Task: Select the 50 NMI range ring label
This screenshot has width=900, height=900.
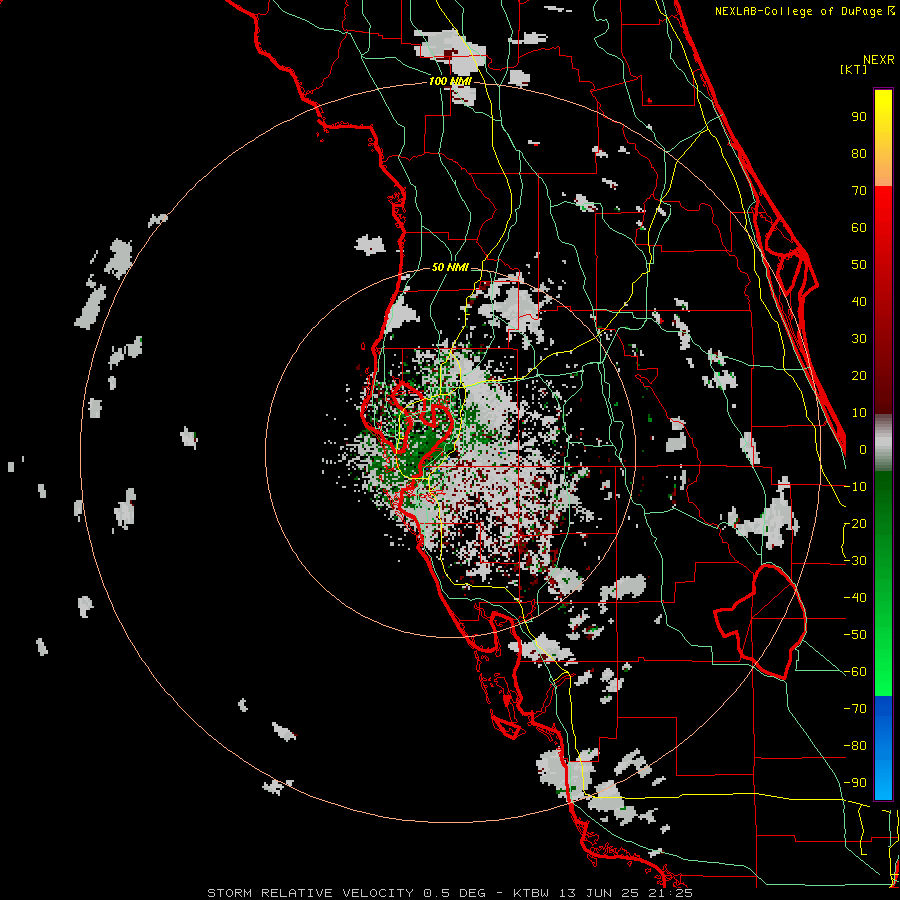Action: [450, 267]
